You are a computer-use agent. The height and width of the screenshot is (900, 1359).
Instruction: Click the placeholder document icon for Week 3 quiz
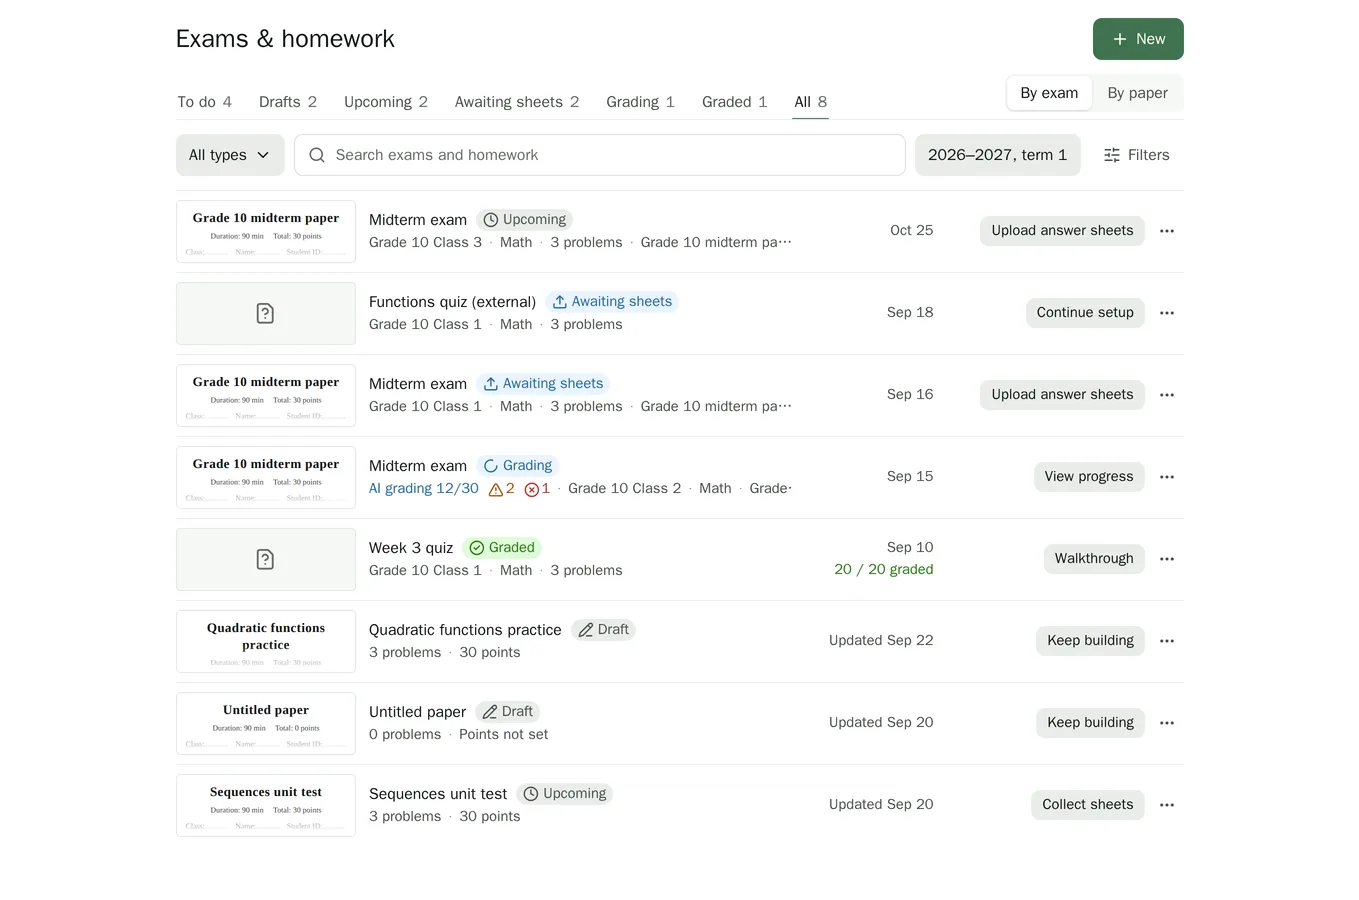point(265,560)
